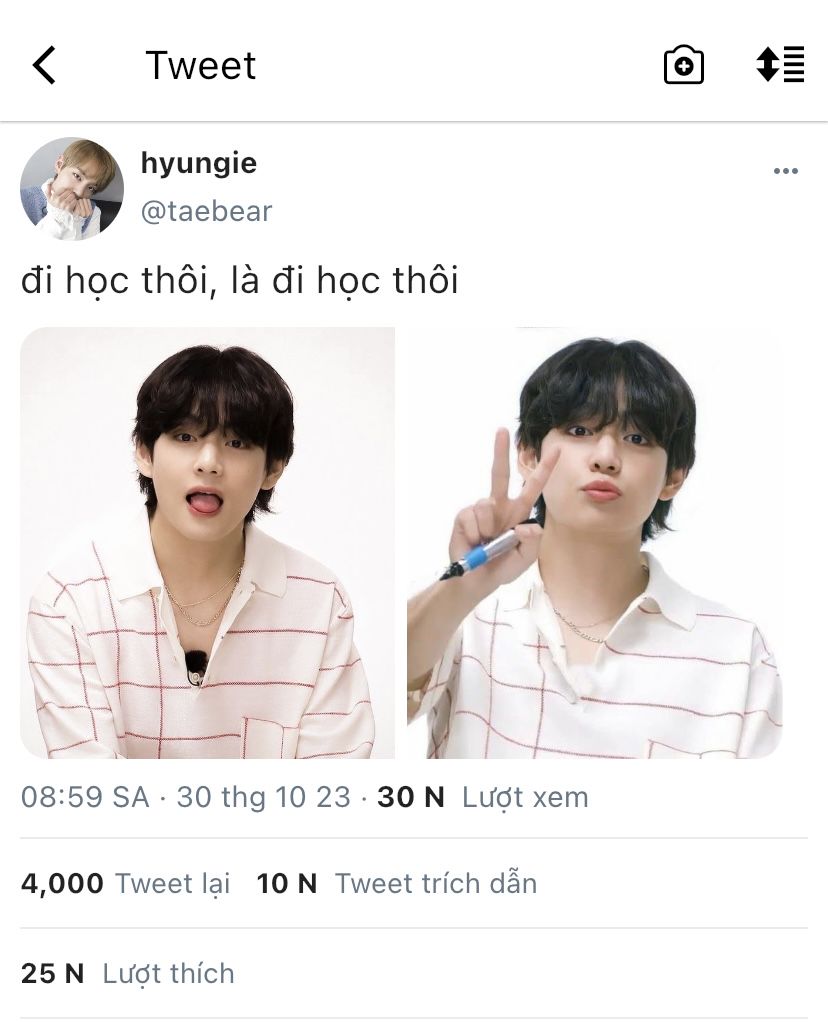The height and width of the screenshot is (1022, 828).
Task: View 25 N Lượt thích list
Action: pyautogui.click(x=127, y=974)
